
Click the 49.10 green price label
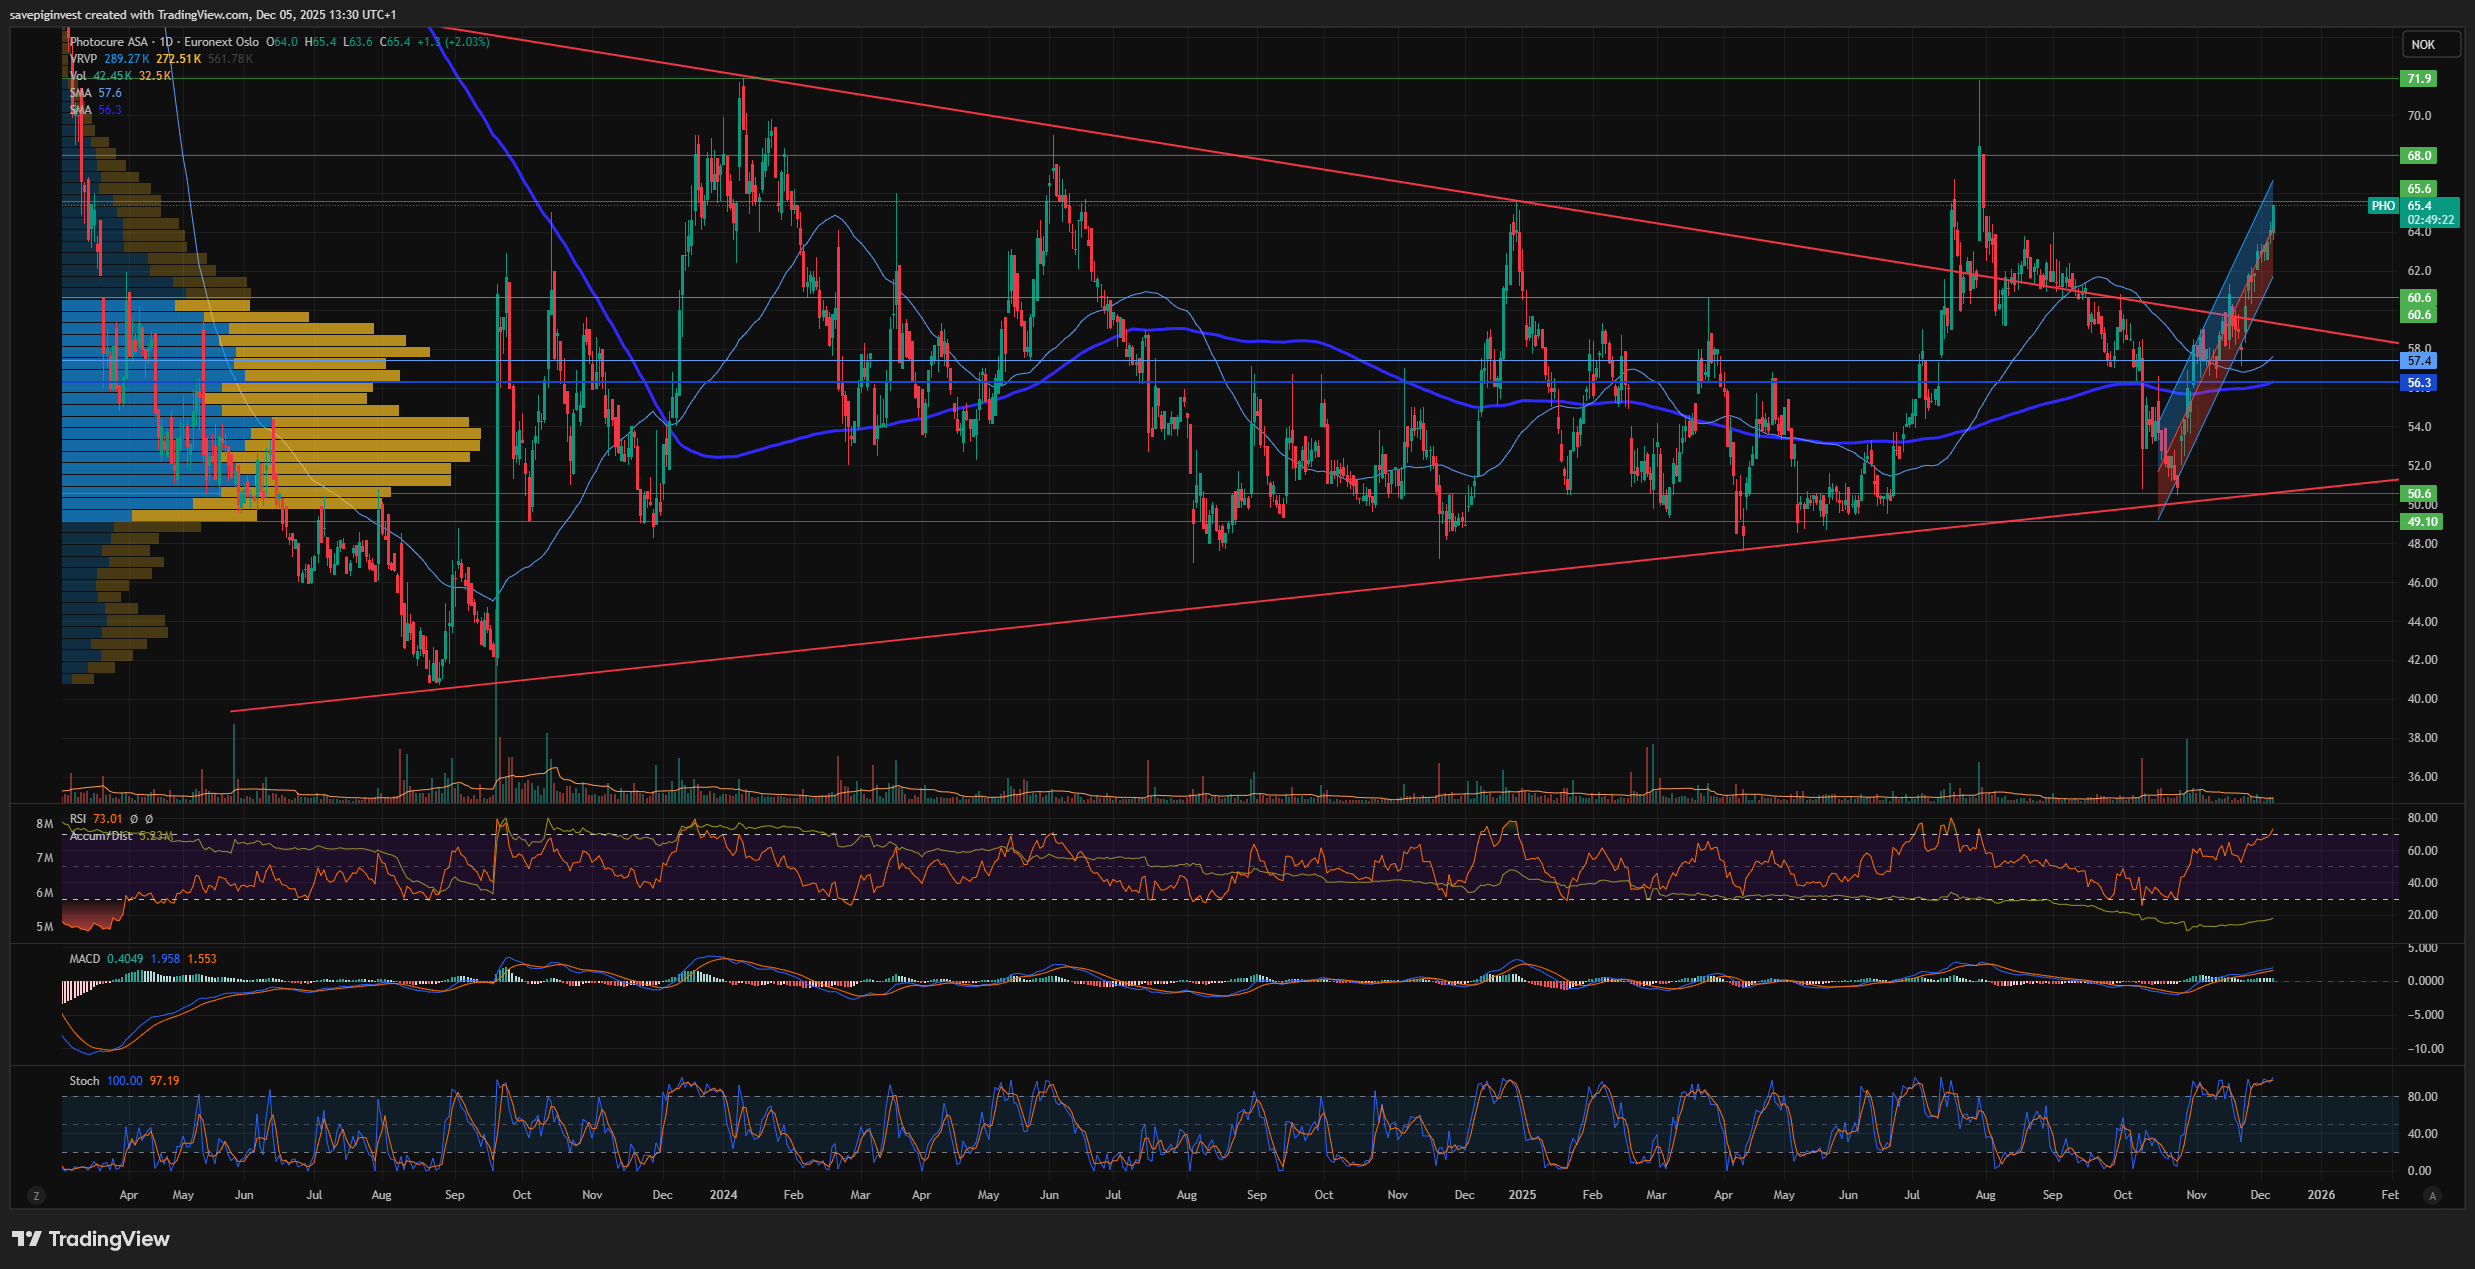coord(2421,522)
